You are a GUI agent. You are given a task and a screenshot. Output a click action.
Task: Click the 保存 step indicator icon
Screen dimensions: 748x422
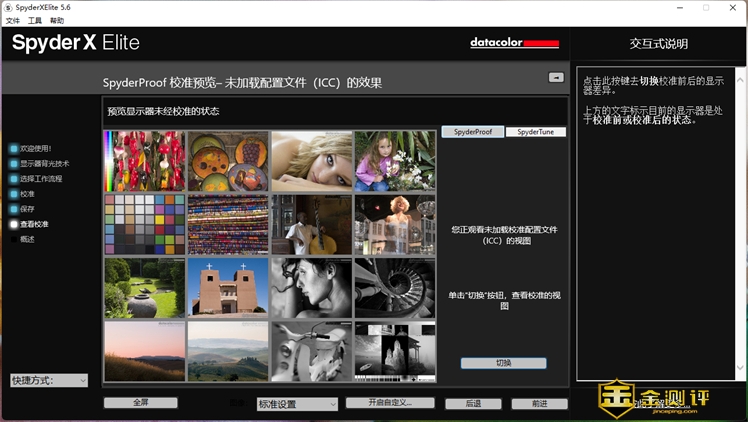pyautogui.click(x=14, y=209)
